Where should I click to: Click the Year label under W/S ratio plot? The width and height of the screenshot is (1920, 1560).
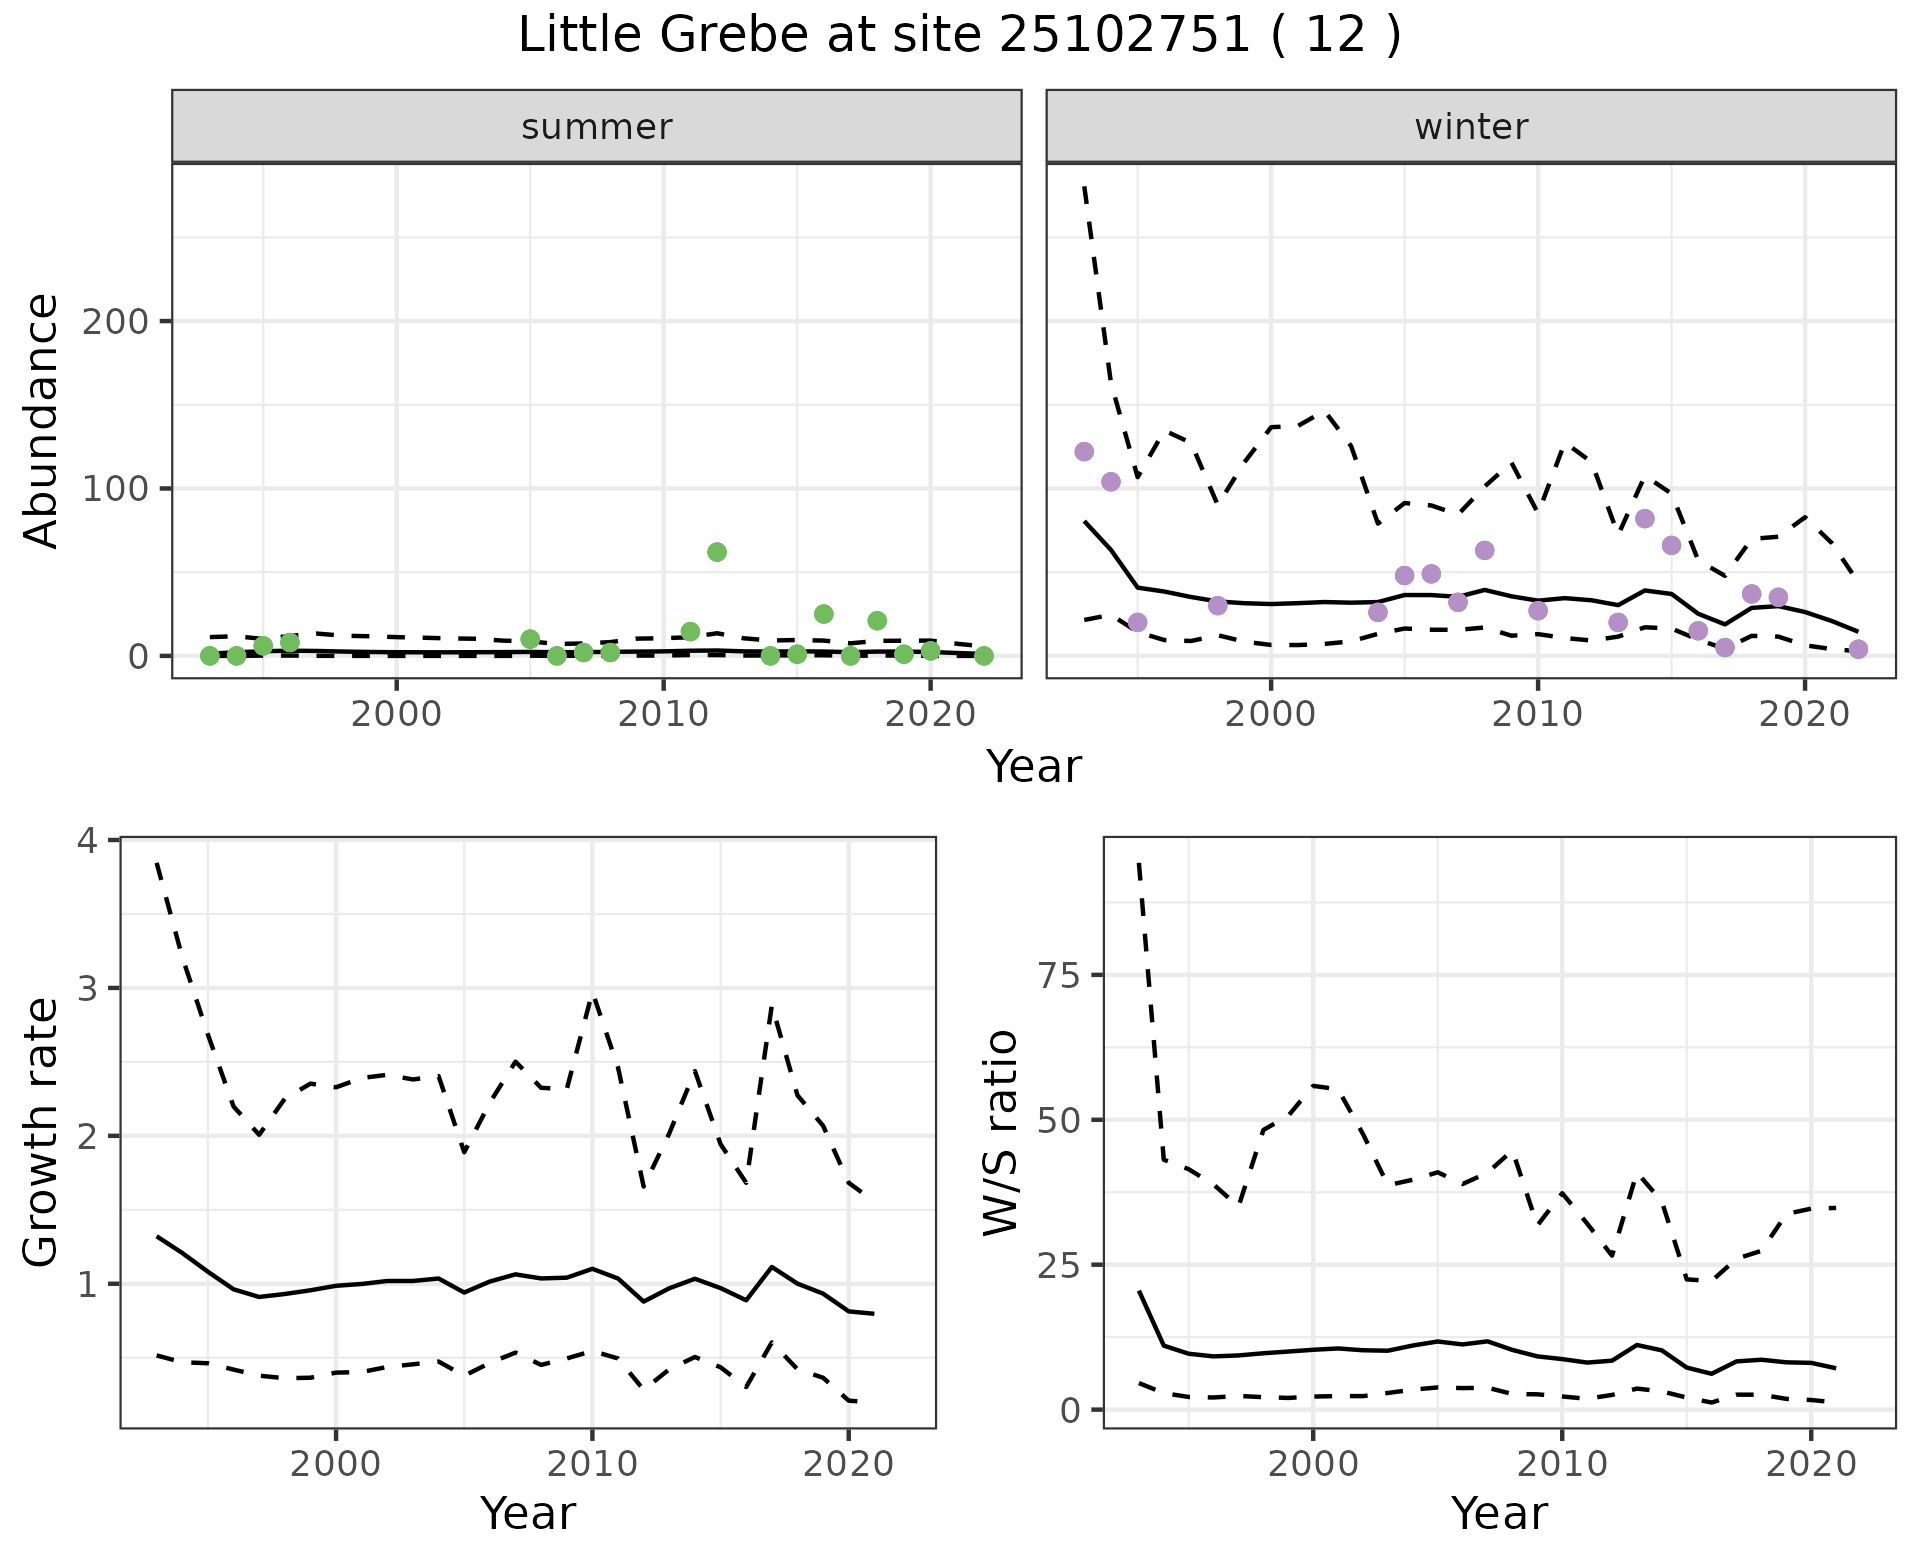[x=1499, y=1513]
